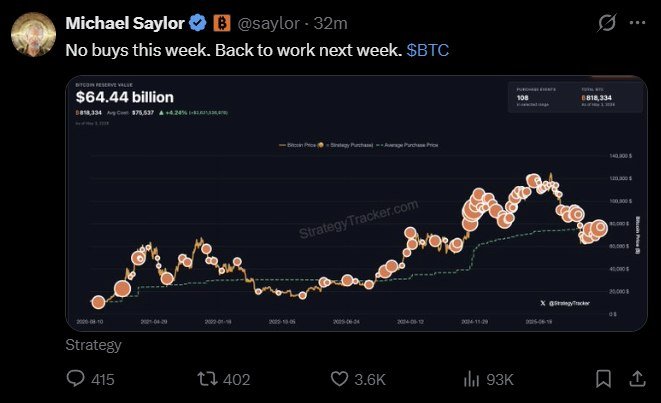The height and width of the screenshot is (403, 661).
Task: Open the $BTC cashtag link
Action: (x=427, y=50)
